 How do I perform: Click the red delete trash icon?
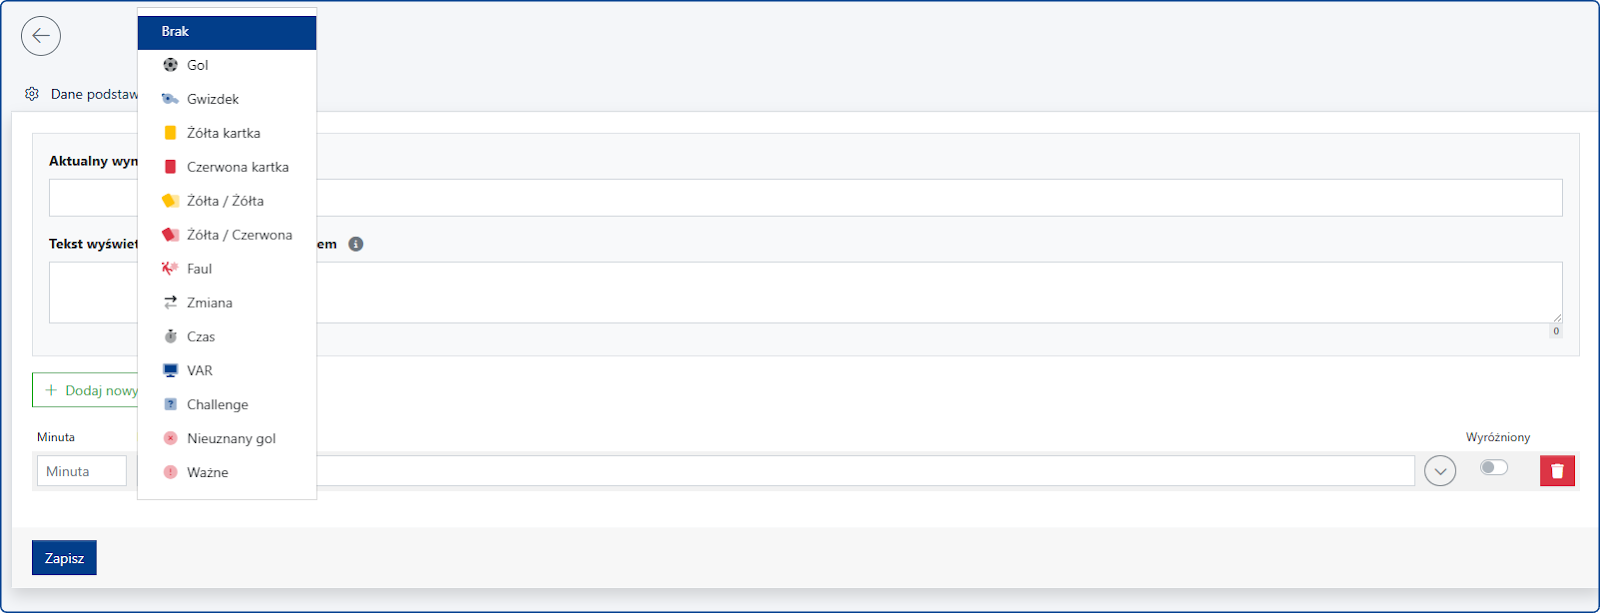(1557, 471)
